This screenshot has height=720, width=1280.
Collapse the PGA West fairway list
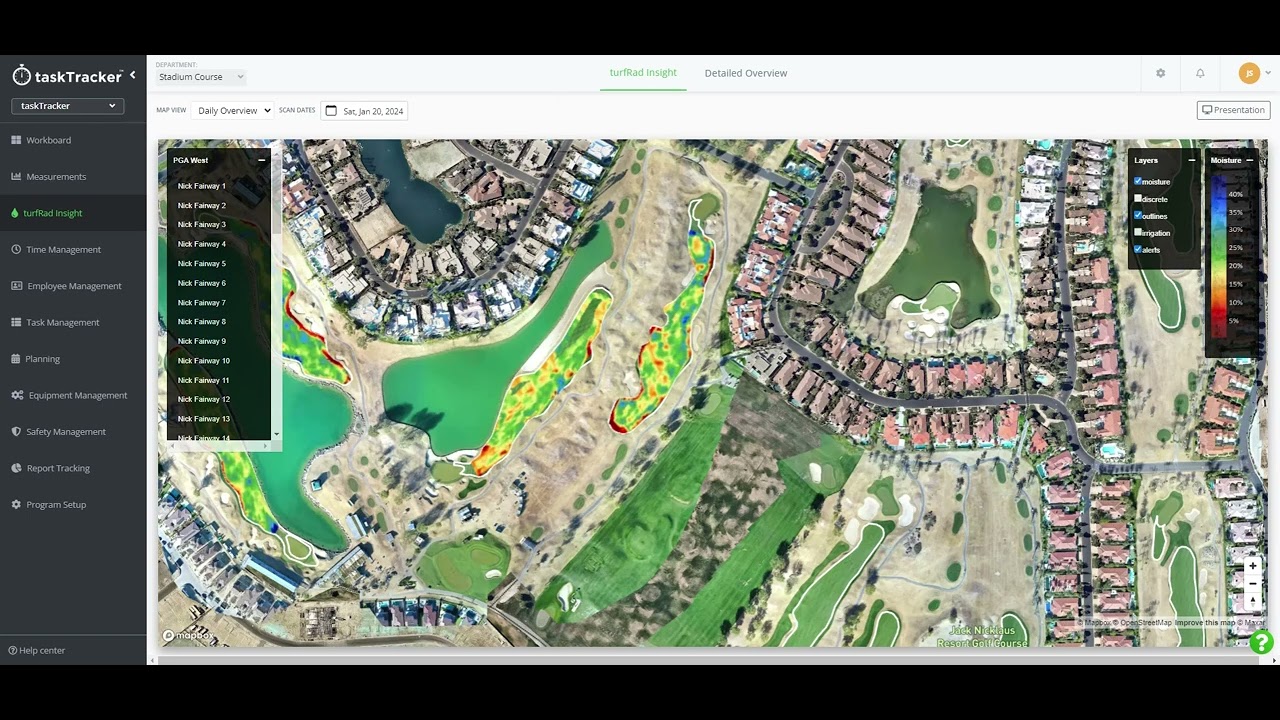(x=262, y=160)
